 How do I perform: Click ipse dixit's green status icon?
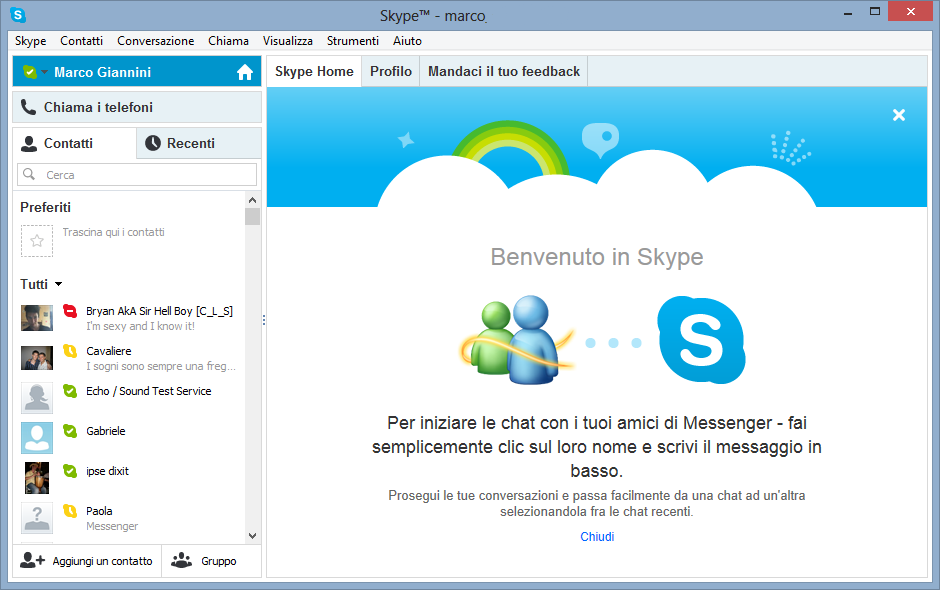coord(70,471)
